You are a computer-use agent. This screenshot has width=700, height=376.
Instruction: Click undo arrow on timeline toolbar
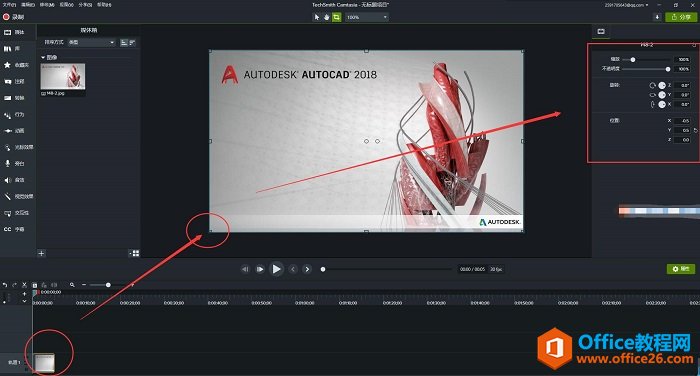point(5,284)
